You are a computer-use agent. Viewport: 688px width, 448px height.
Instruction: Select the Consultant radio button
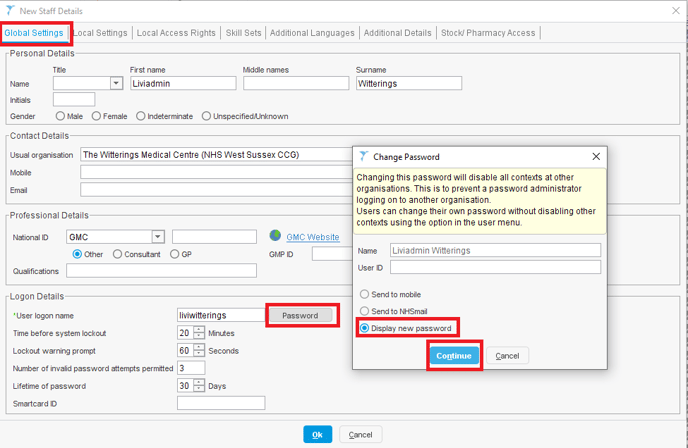click(x=117, y=254)
